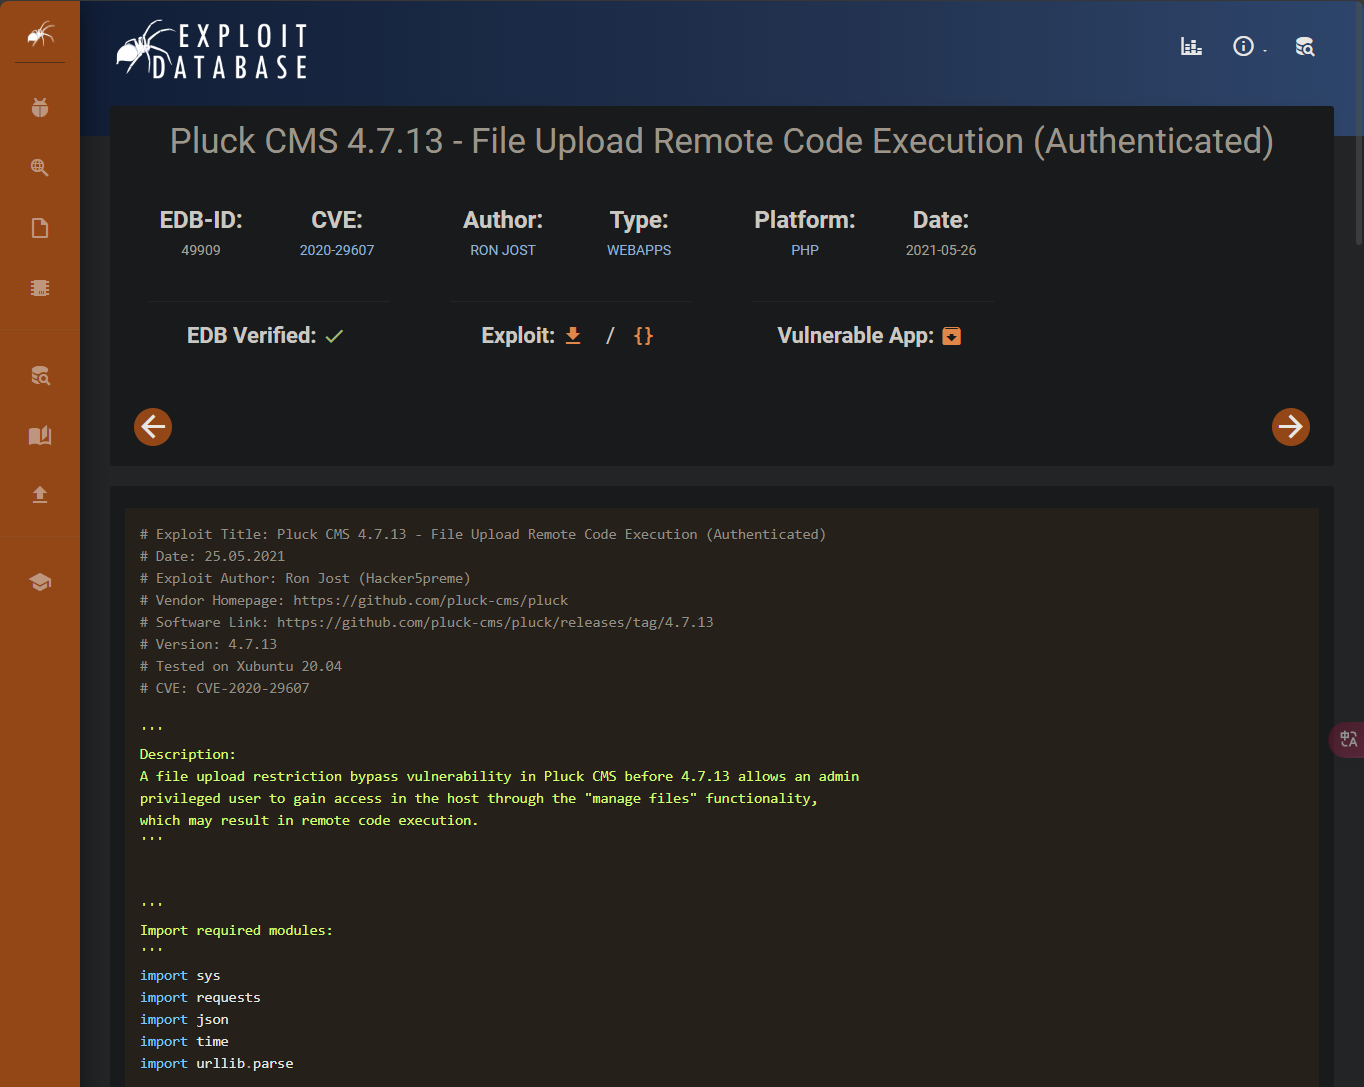1364x1087 pixels.
Task: Open the SearchSploit Manual book icon
Action: click(x=40, y=435)
